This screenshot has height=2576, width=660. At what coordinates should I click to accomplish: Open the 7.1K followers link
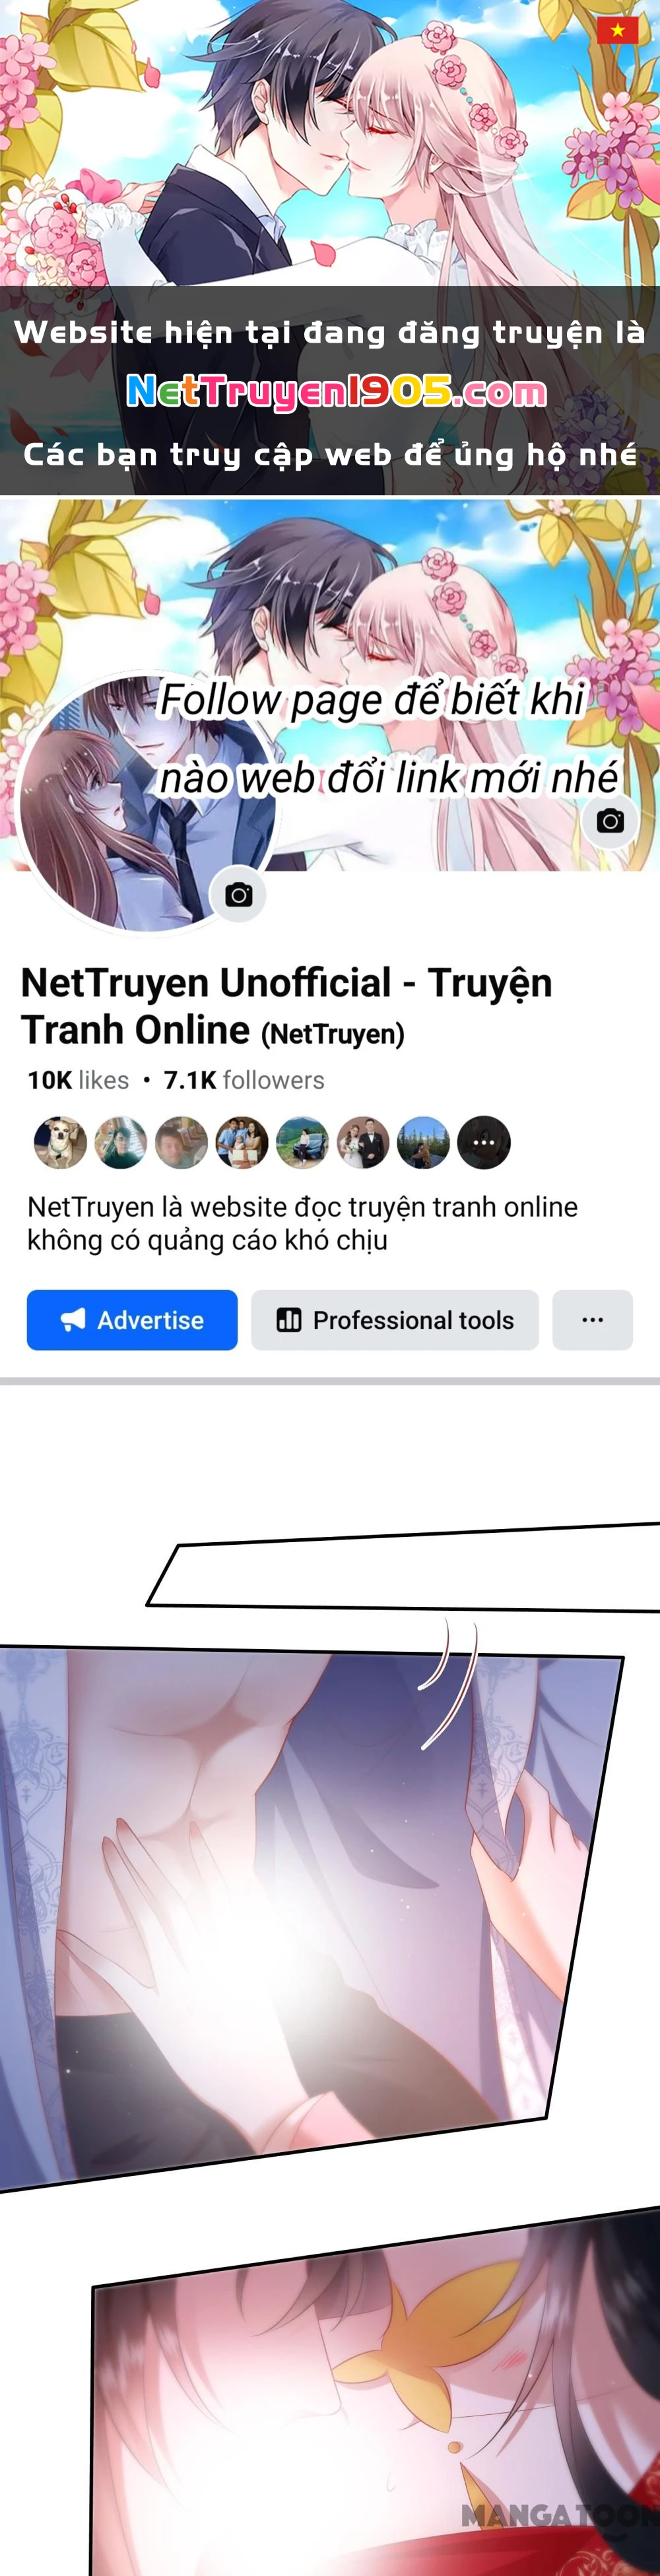tap(244, 1080)
